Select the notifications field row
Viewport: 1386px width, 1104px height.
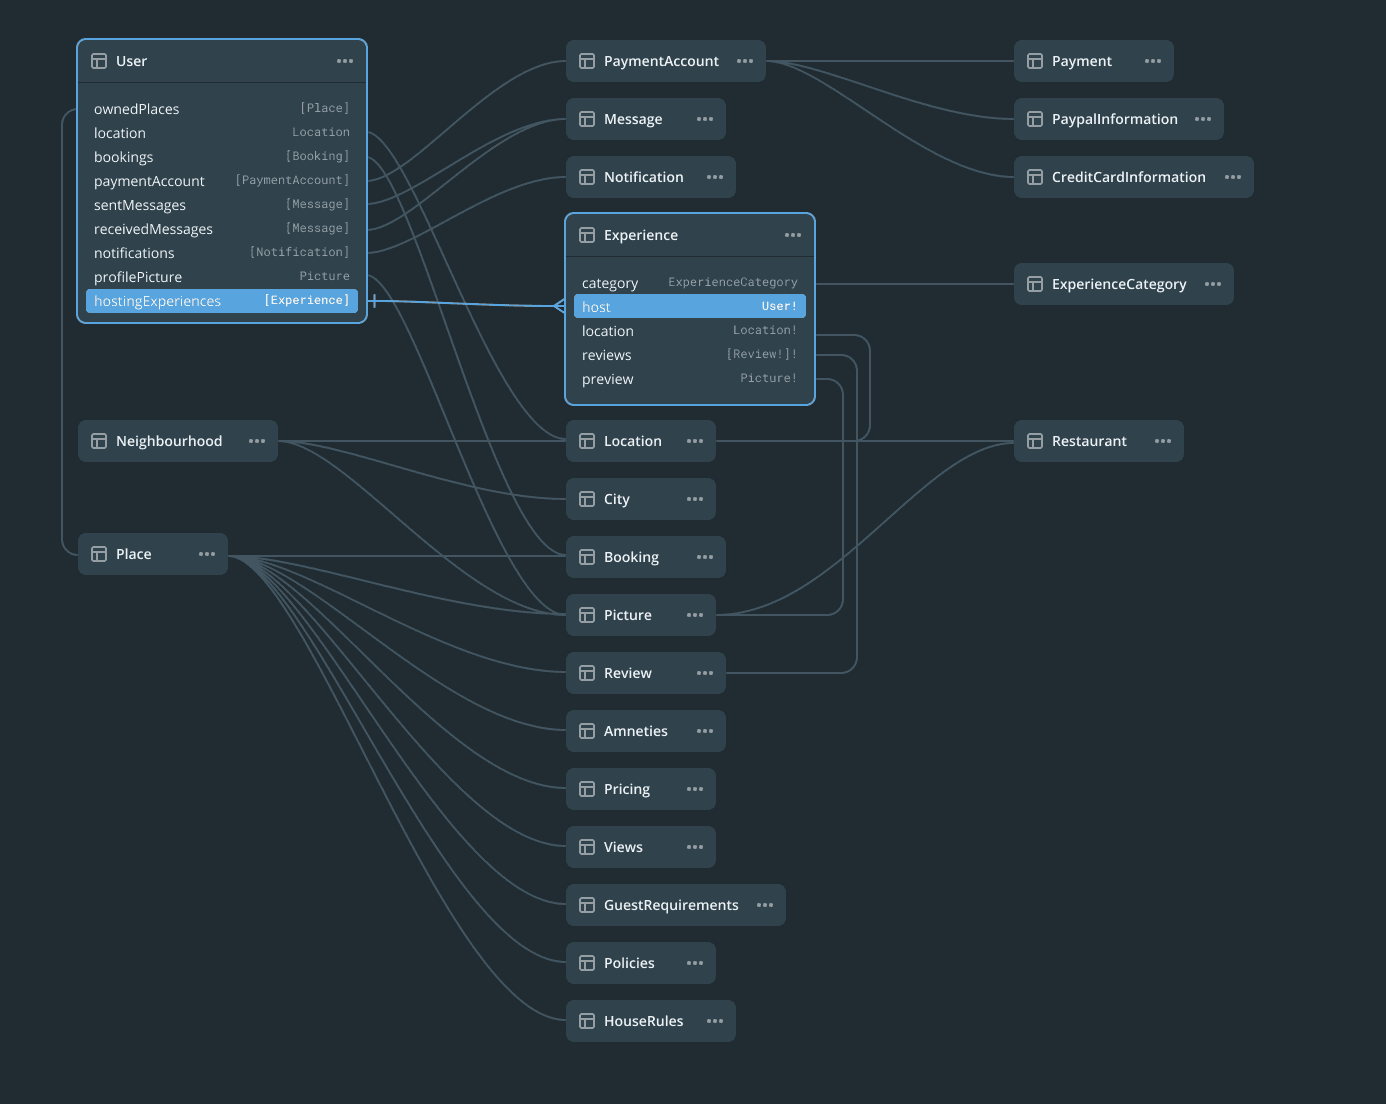pyautogui.click(x=222, y=253)
